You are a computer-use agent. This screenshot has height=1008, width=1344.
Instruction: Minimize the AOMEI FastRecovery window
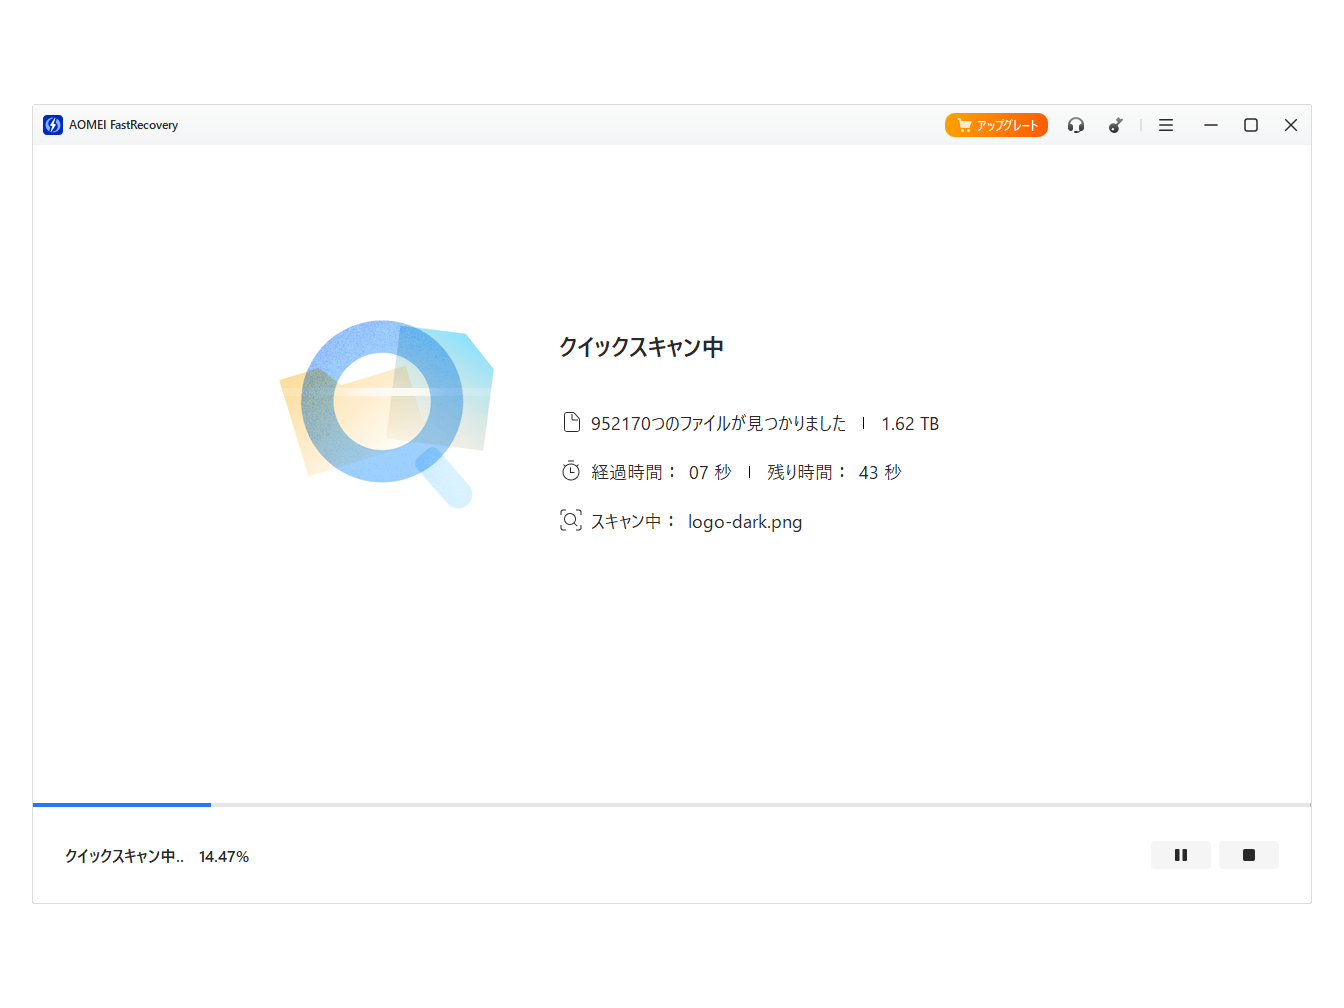pyautogui.click(x=1211, y=125)
